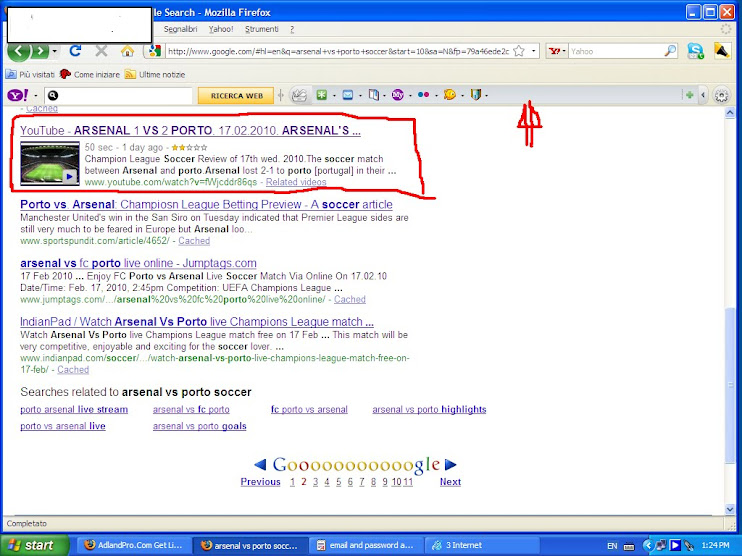The width and height of the screenshot is (742, 556).
Task: Stop loading with the X icon
Action: 101,51
